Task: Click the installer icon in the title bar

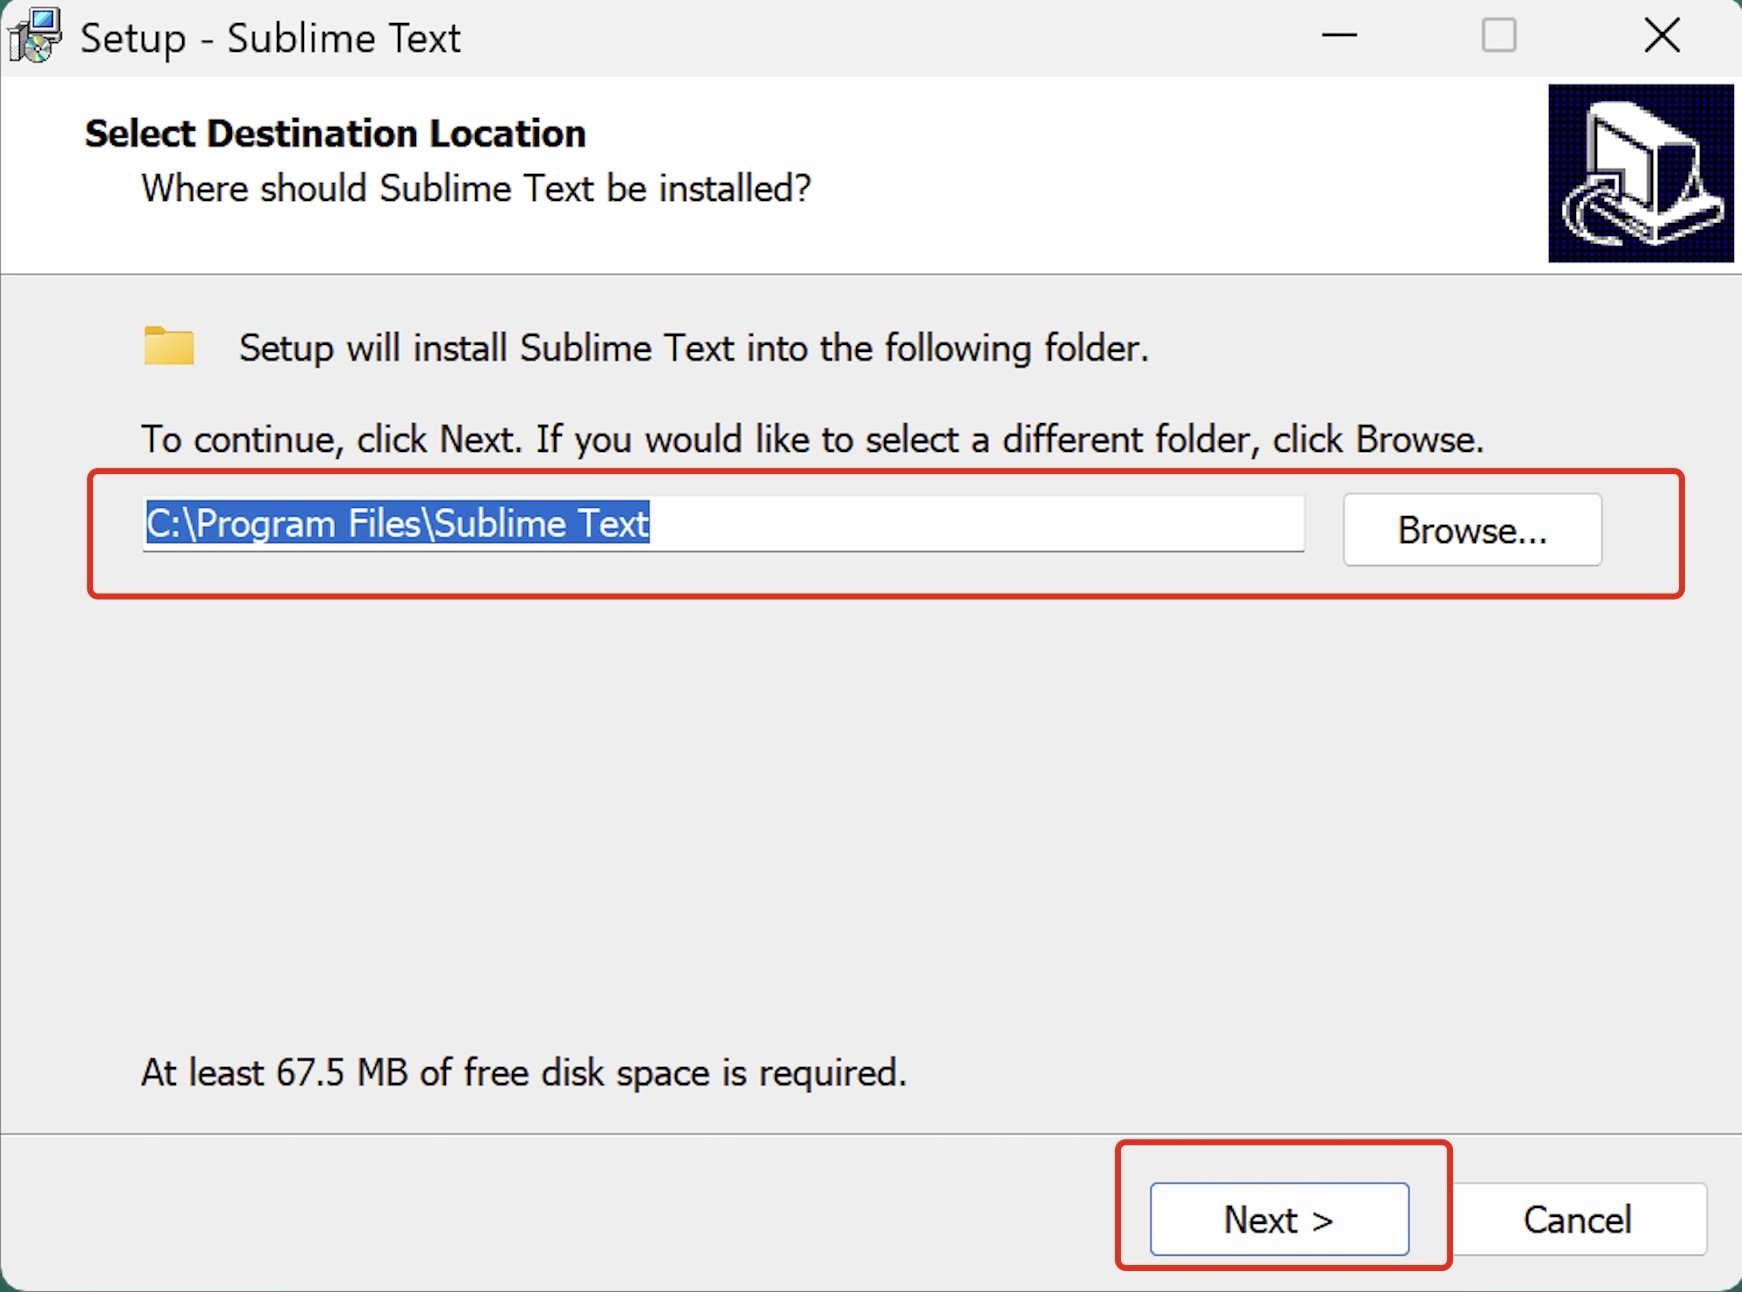Action: click(x=35, y=36)
